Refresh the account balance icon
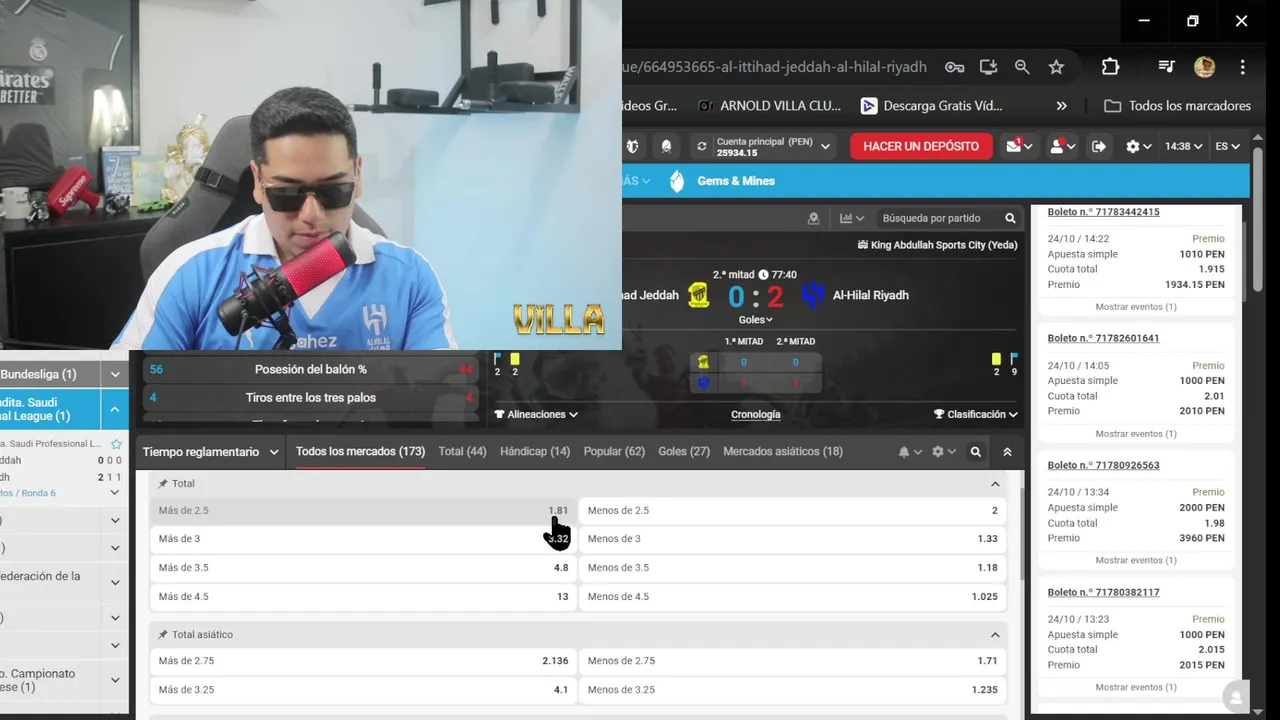This screenshot has height=720, width=1280. [x=702, y=146]
